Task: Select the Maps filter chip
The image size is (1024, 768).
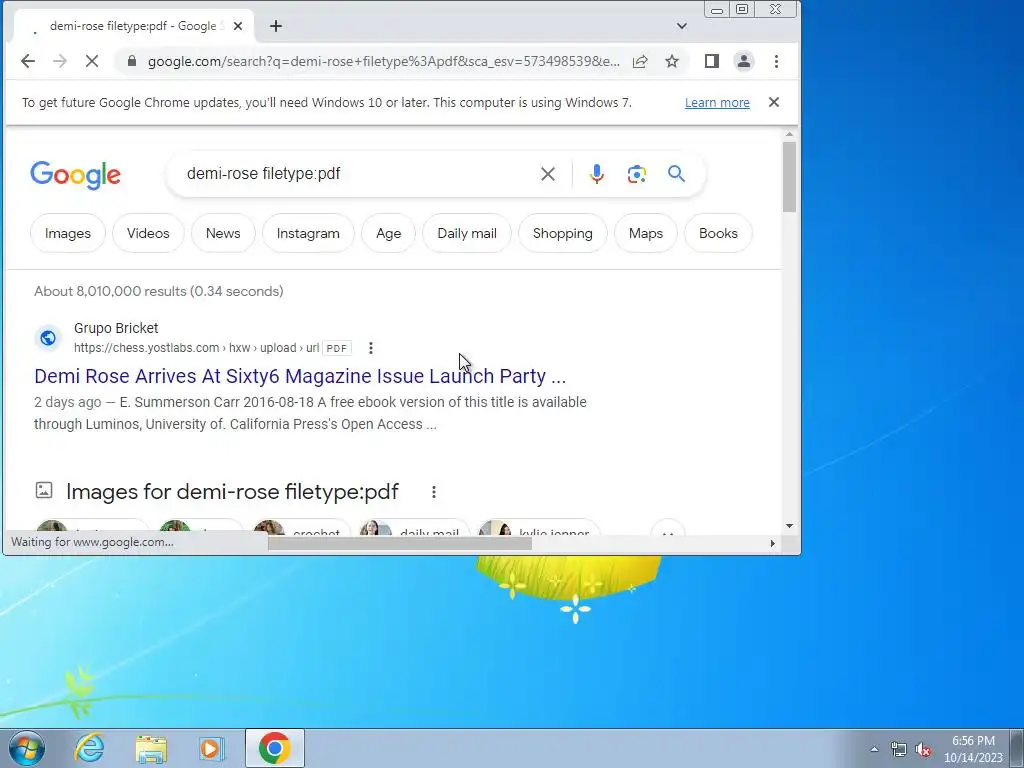Action: 646,233
